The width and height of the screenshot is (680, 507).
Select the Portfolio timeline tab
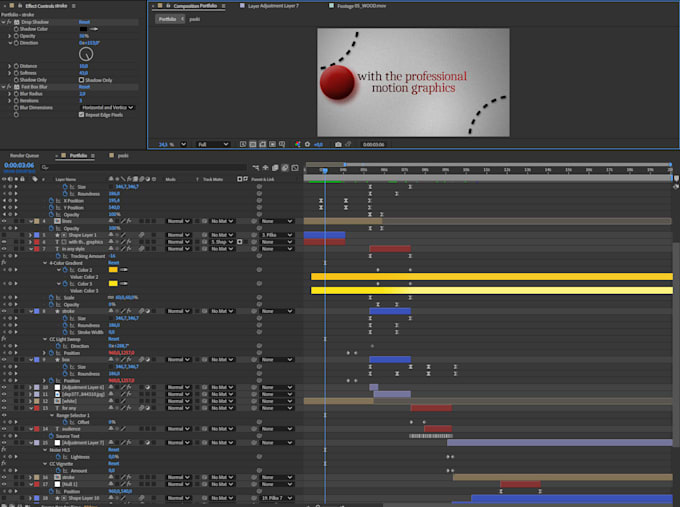[x=78, y=156]
